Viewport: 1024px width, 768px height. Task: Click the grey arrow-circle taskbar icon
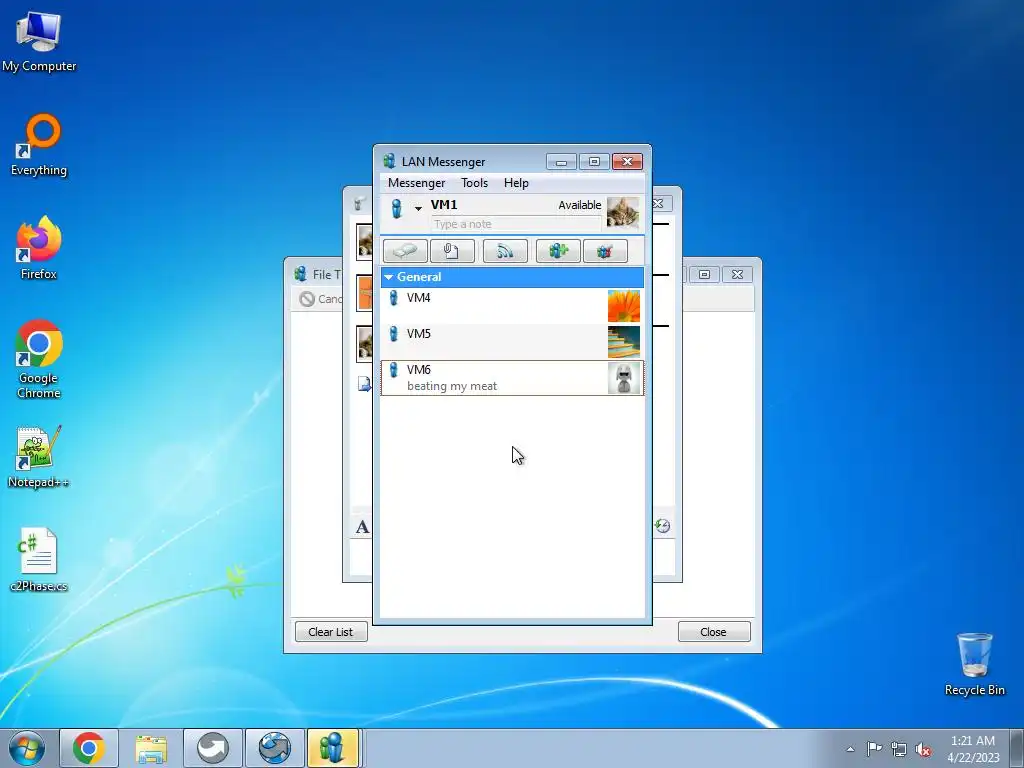click(x=213, y=748)
